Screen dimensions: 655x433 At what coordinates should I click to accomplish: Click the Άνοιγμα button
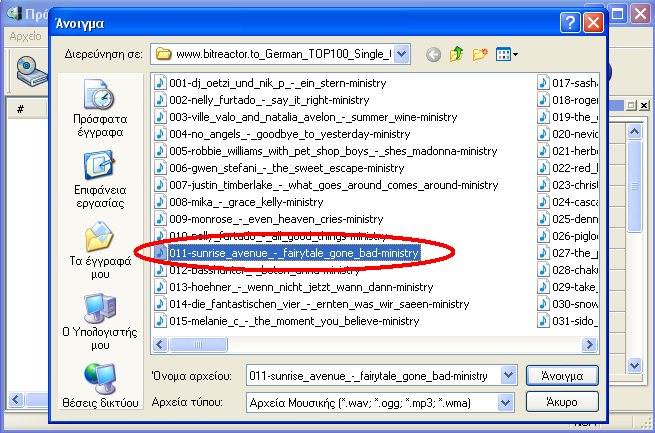(x=562, y=376)
